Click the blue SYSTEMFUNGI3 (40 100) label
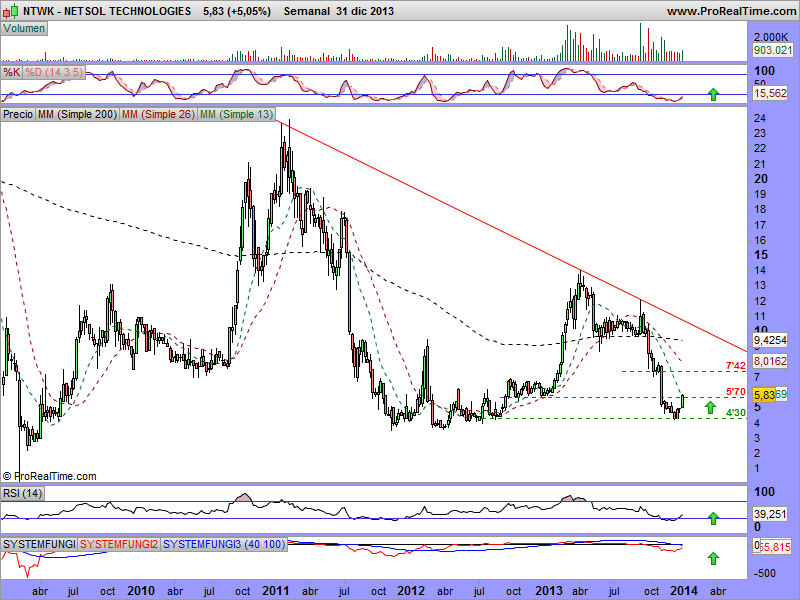Image resolution: width=800 pixels, height=600 pixels. click(x=224, y=544)
